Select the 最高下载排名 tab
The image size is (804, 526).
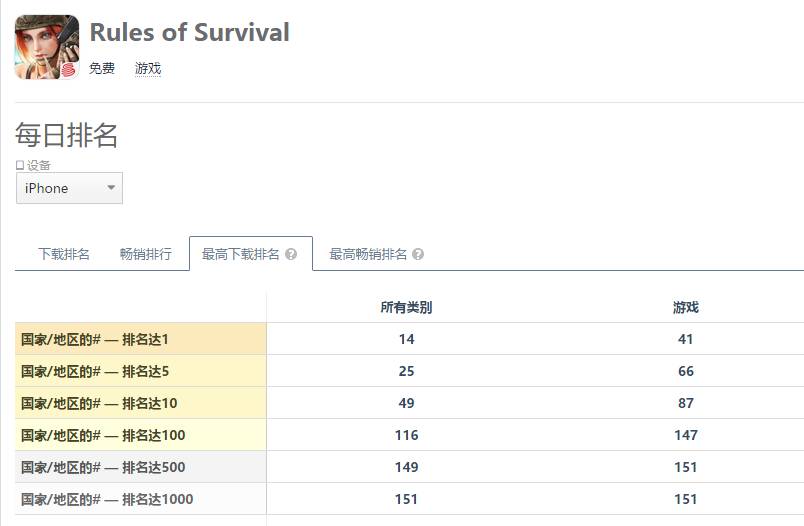click(x=241, y=254)
